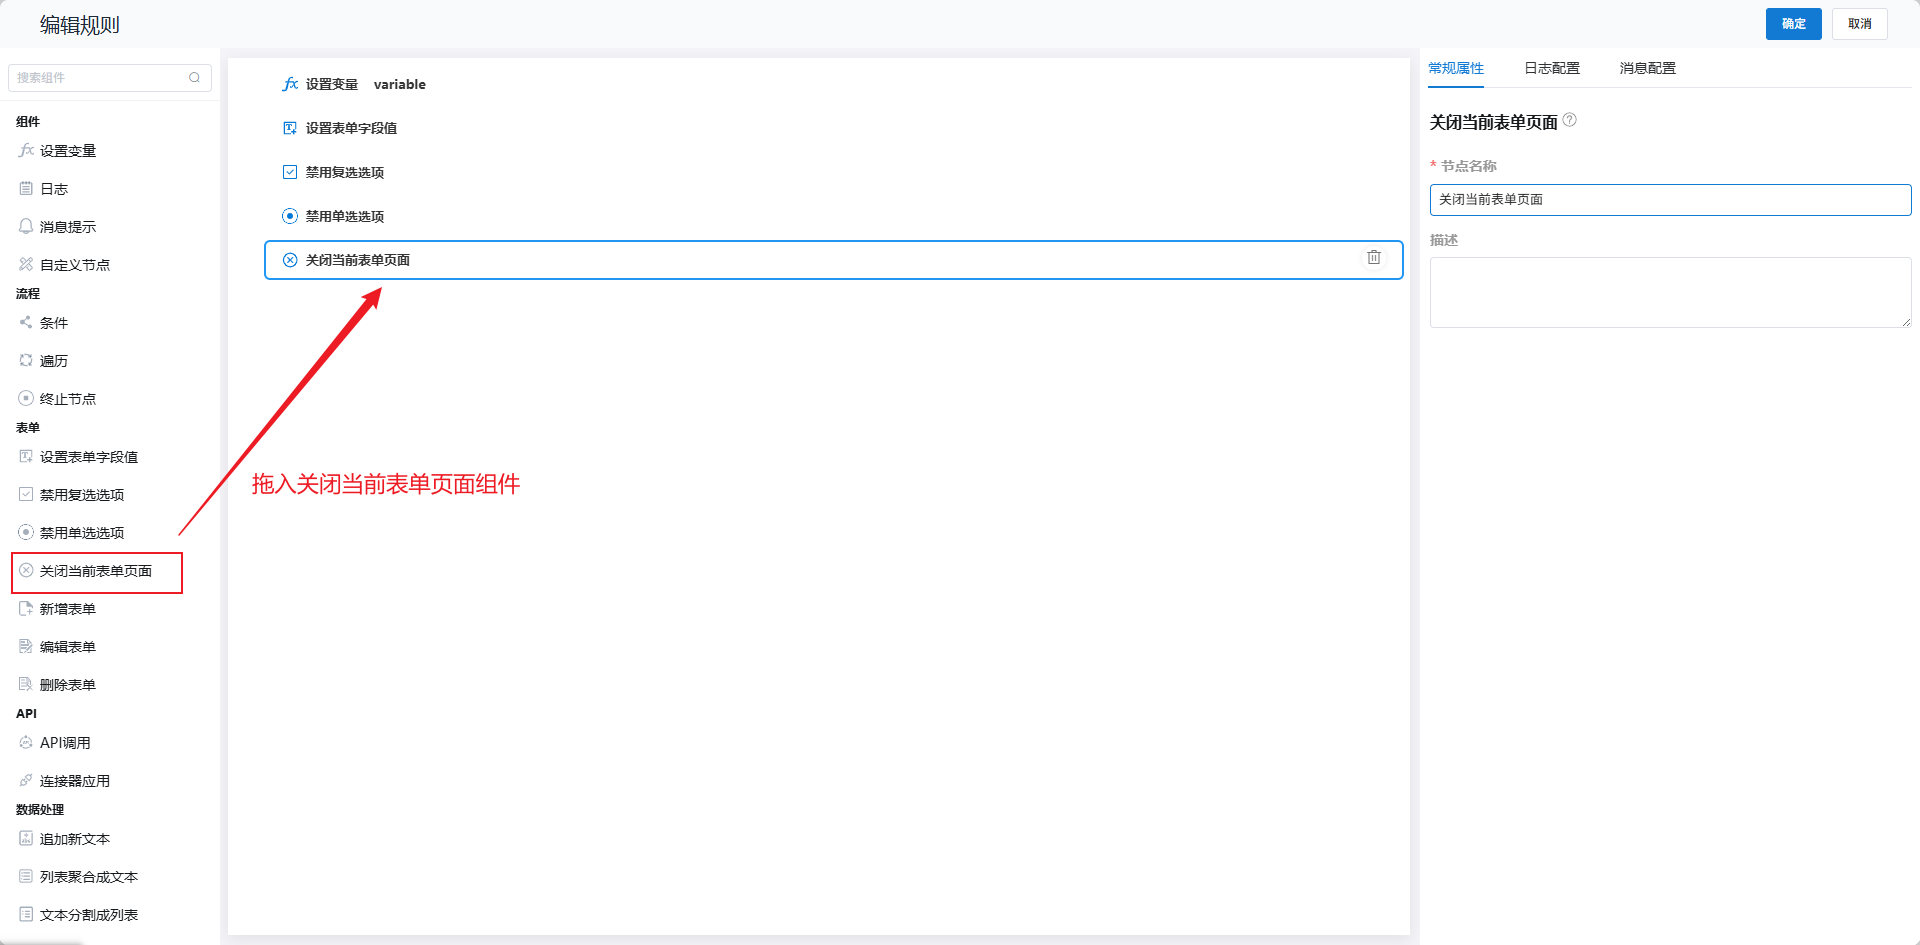
Task: Click the 遍历 loop icon
Action: 26,360
